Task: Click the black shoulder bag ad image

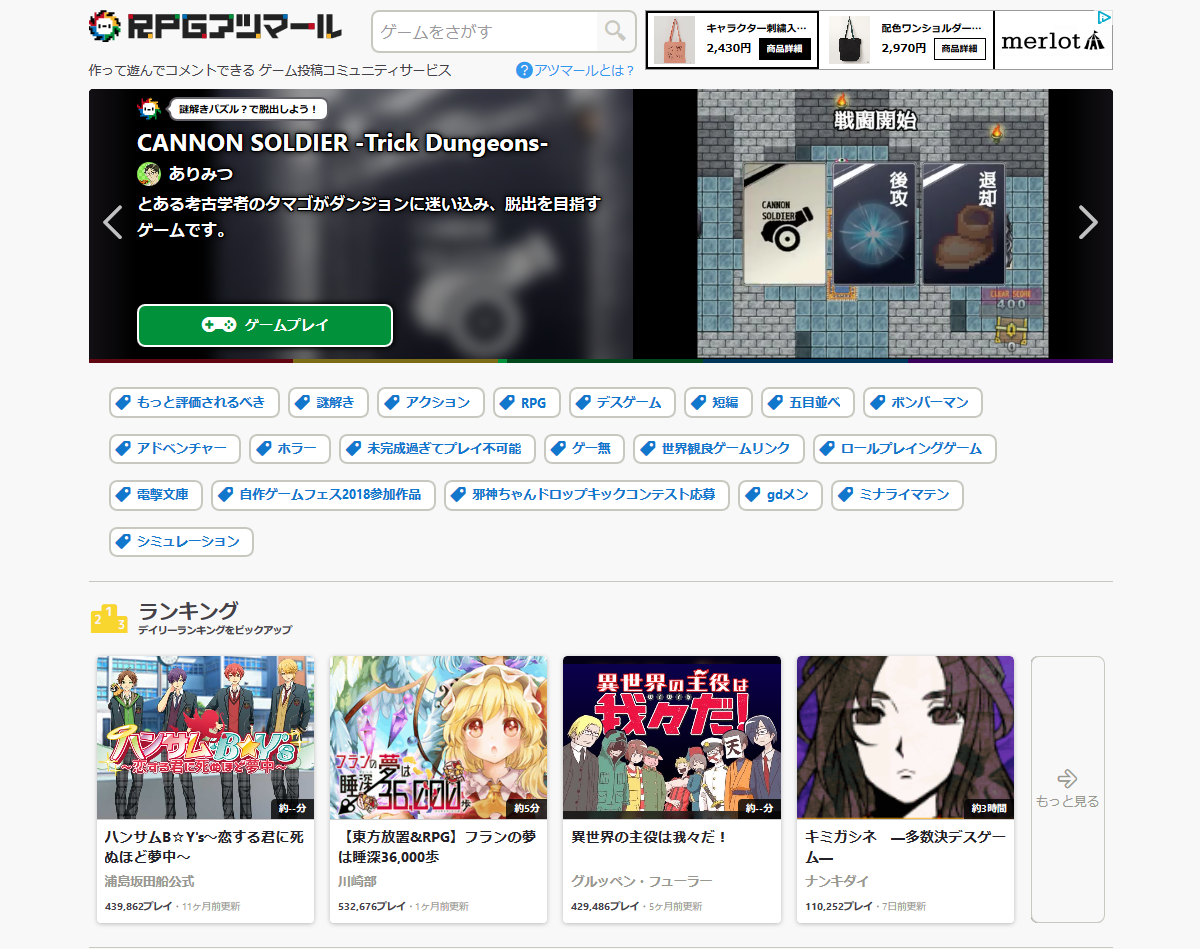Action: tap(850, 40)
